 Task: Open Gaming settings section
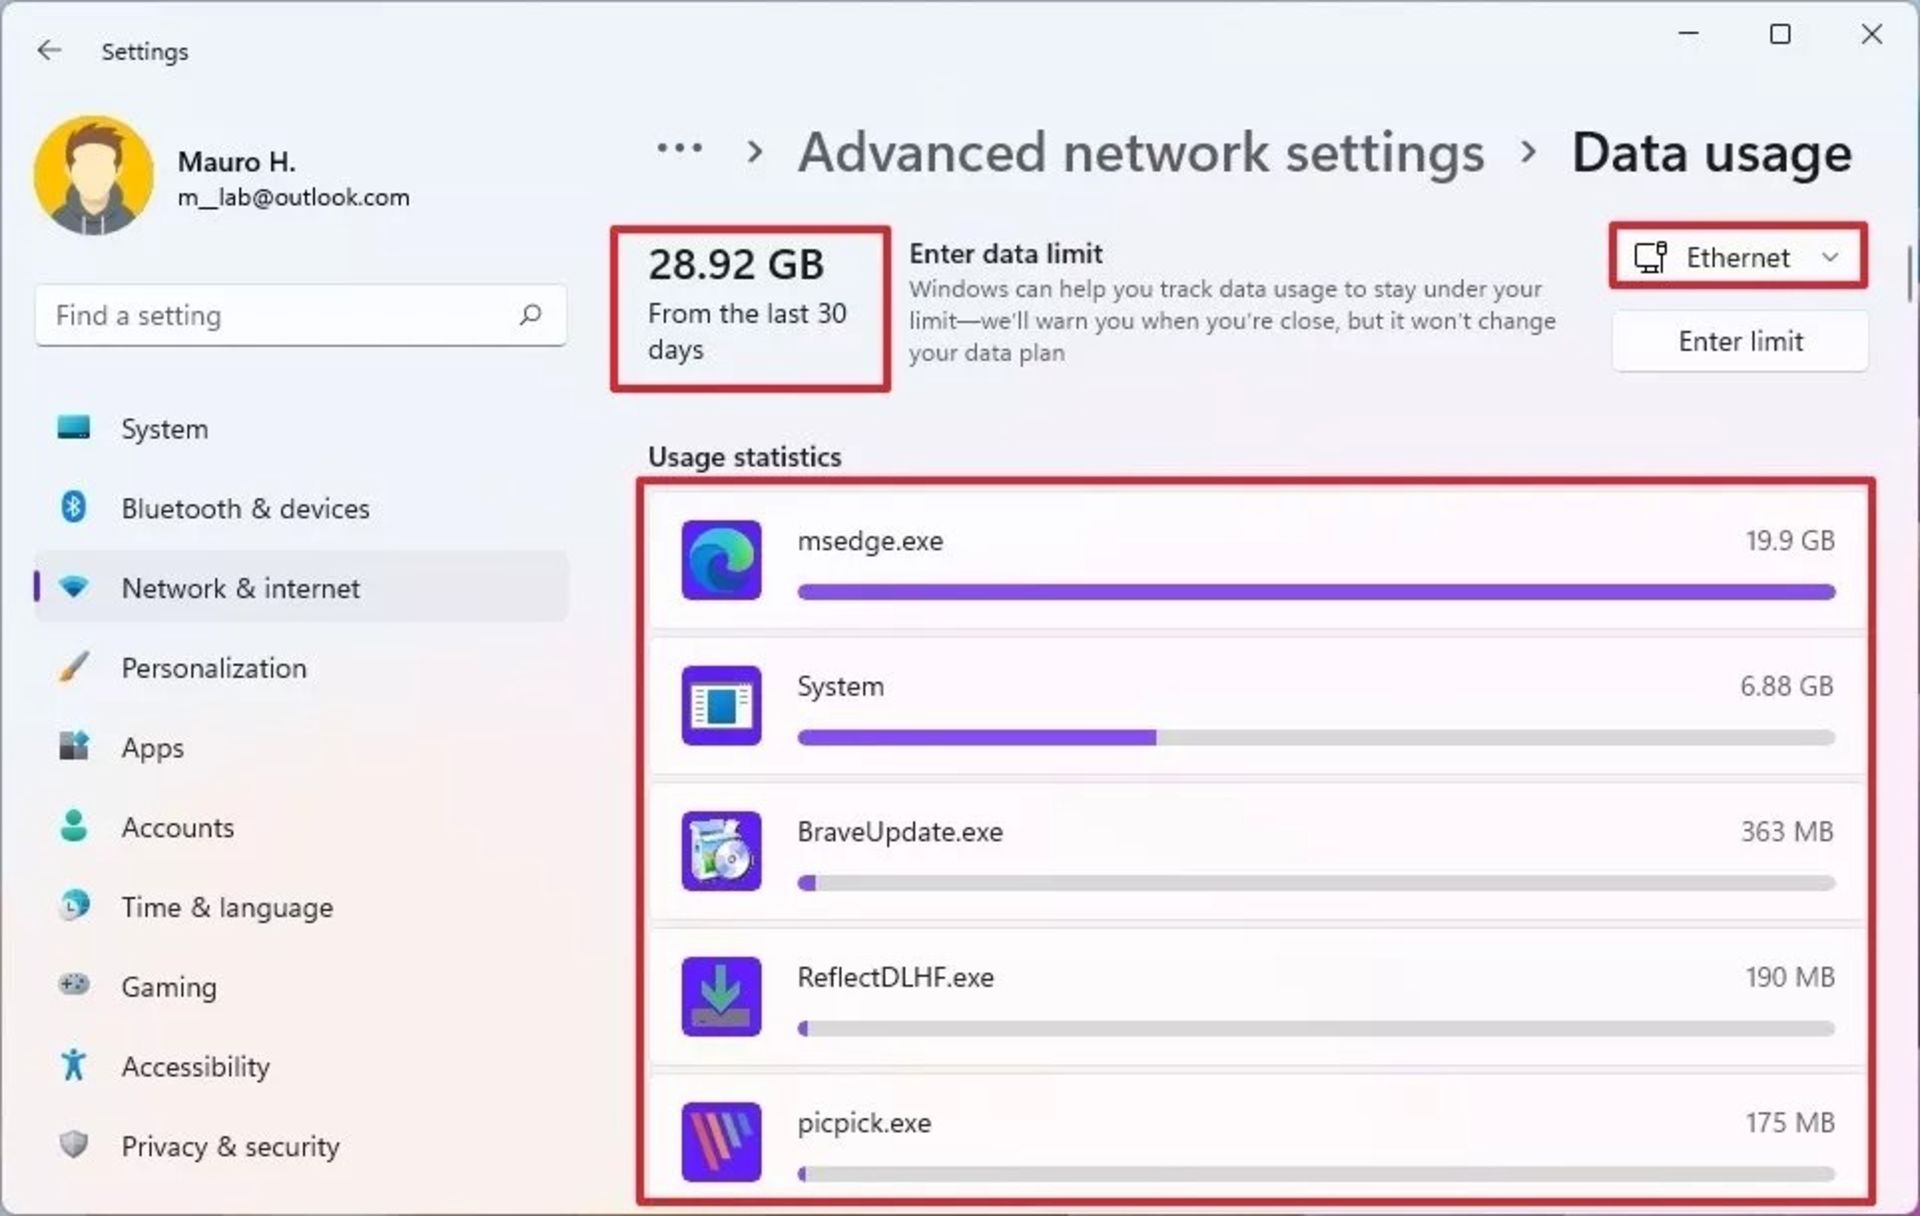[x=168, y=987]
